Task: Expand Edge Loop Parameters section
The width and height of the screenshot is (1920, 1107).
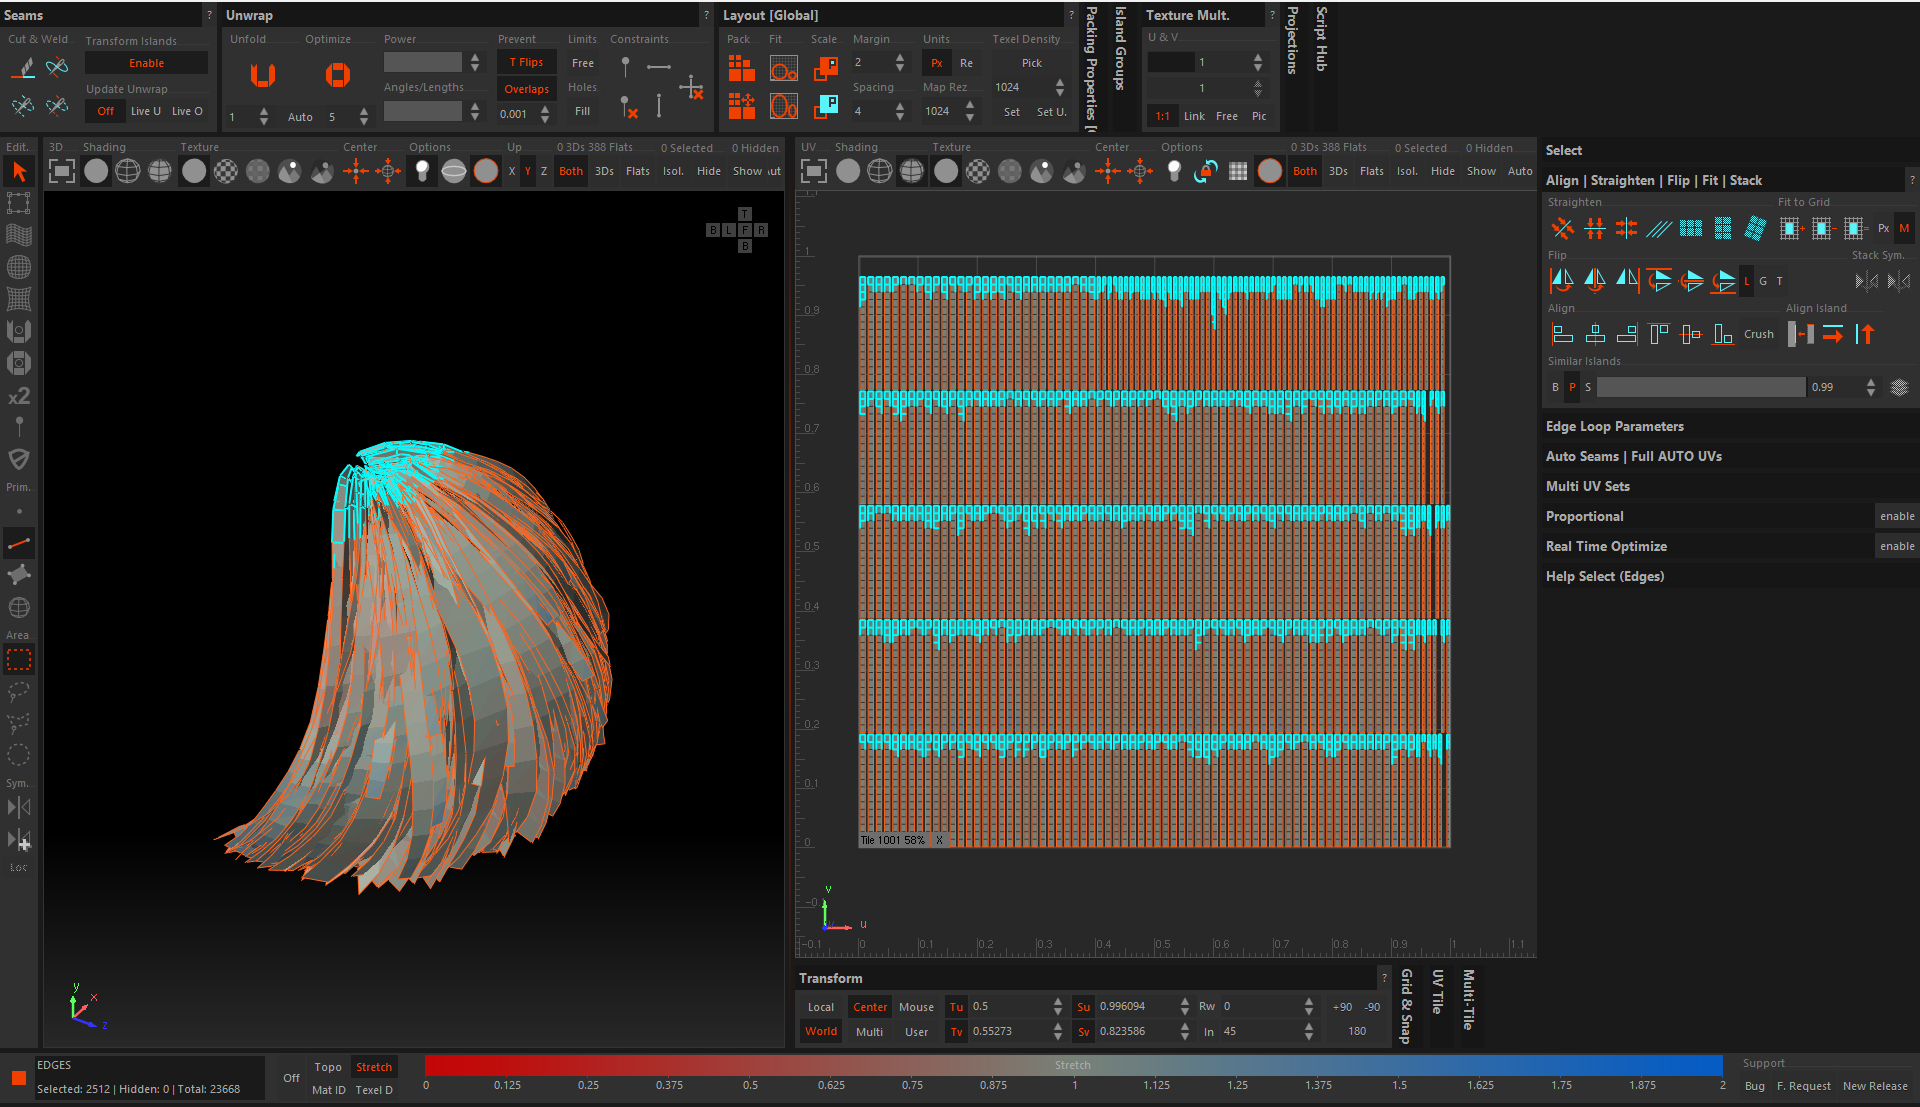Action: pos(1614,426)
